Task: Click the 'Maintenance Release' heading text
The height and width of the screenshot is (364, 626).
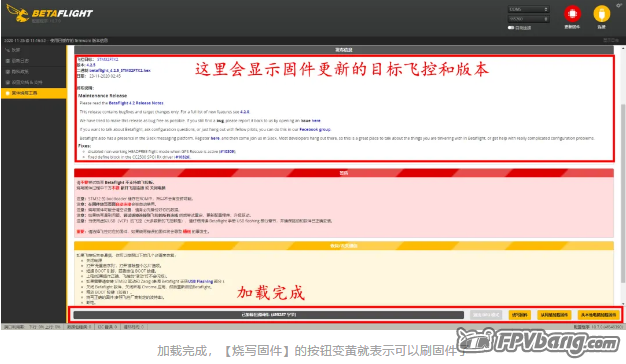Action: pyautogui.click(x=103, y=96)
